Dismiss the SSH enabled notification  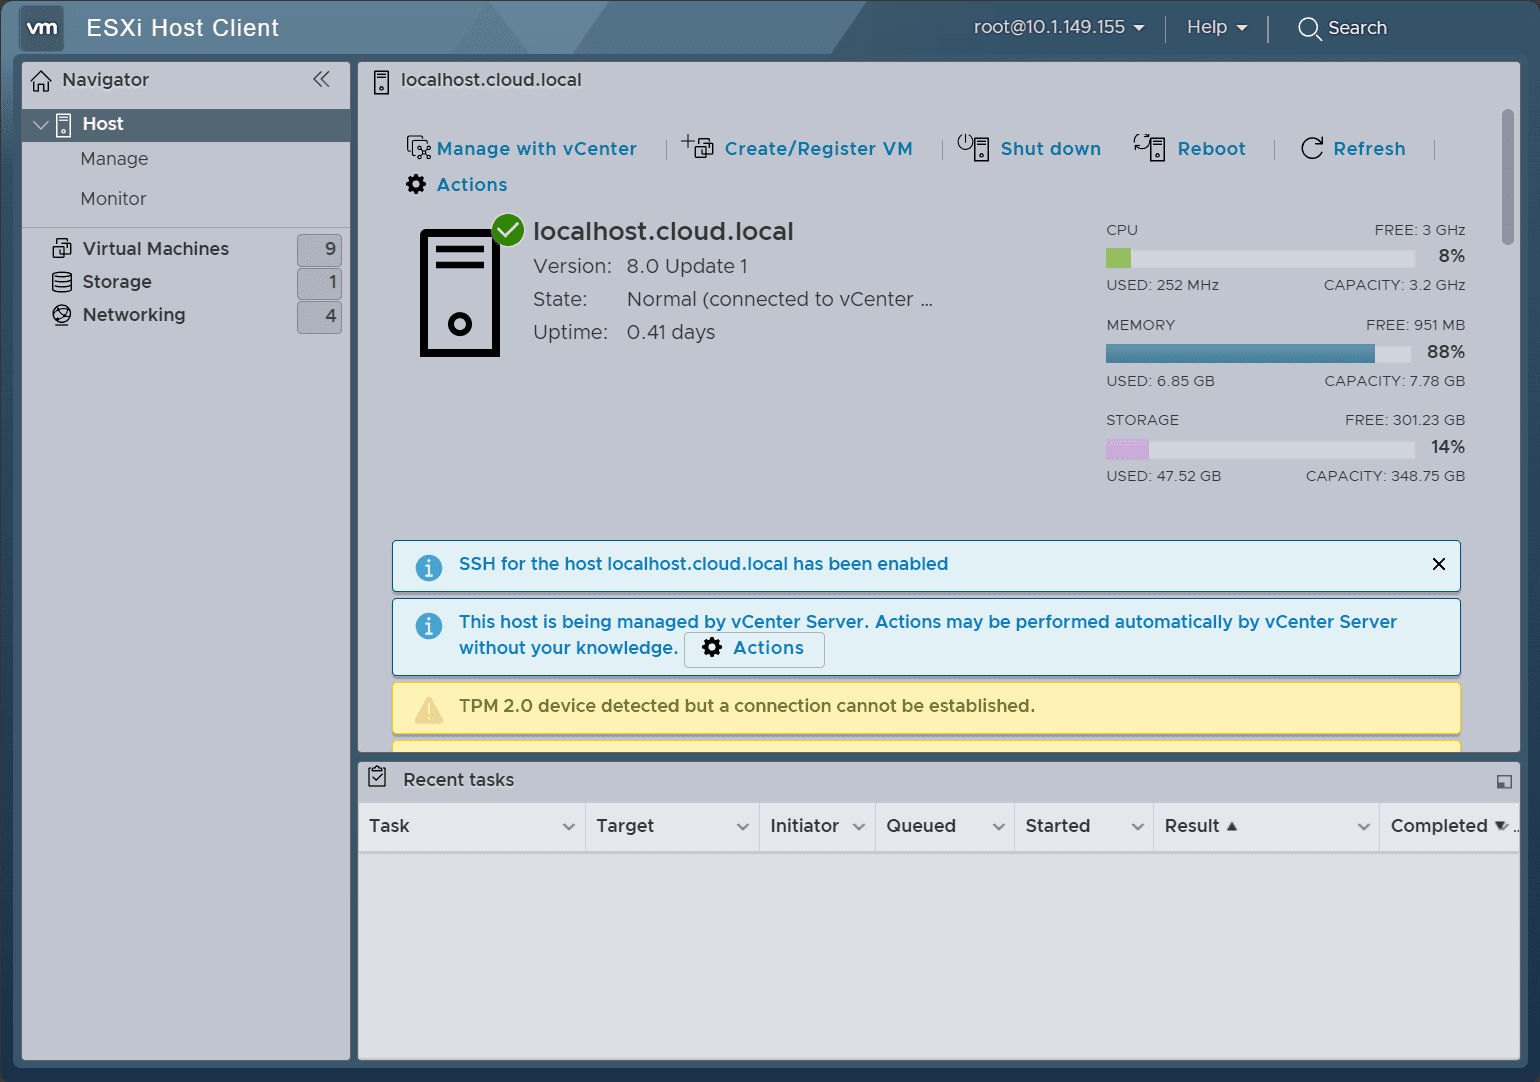pos(1438,564)
